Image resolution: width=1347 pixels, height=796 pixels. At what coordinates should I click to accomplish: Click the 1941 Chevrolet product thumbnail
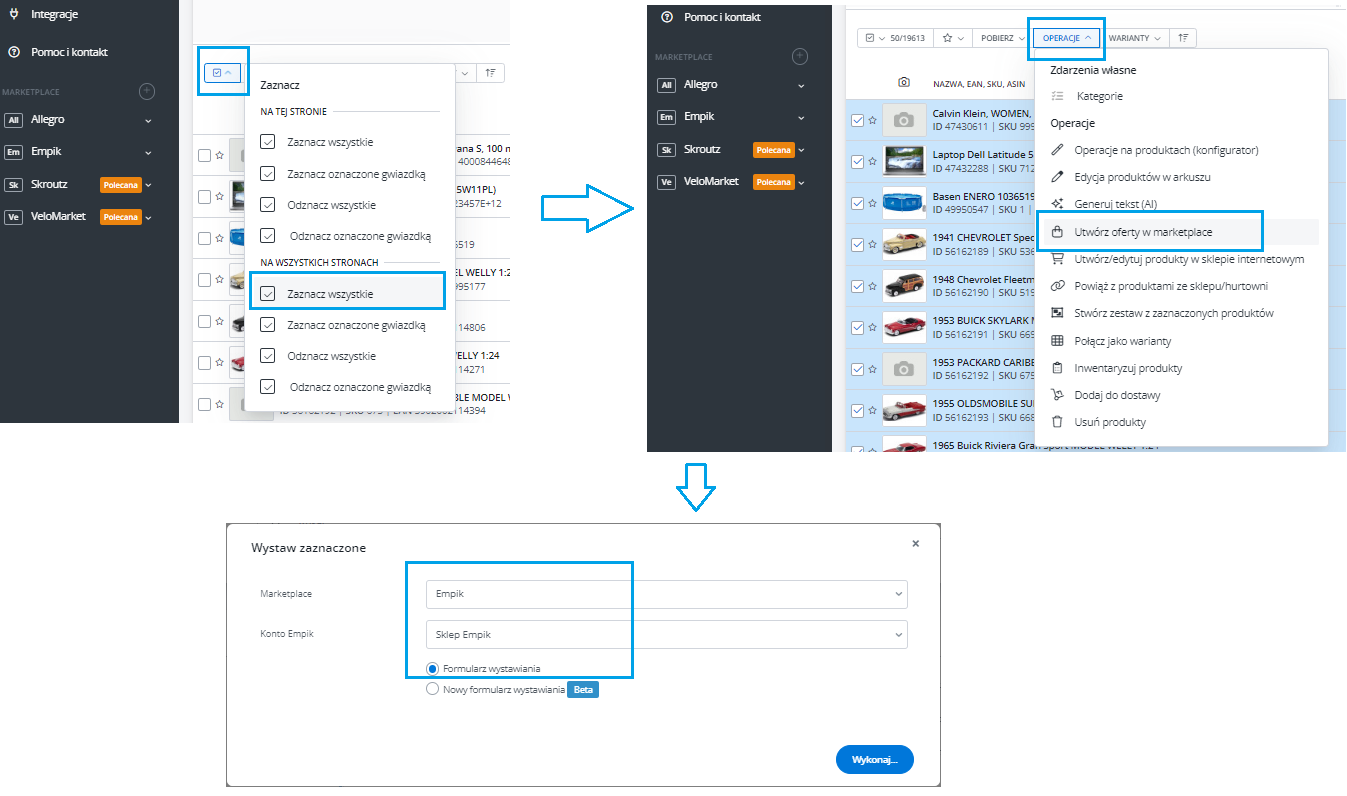click(904, 244)
